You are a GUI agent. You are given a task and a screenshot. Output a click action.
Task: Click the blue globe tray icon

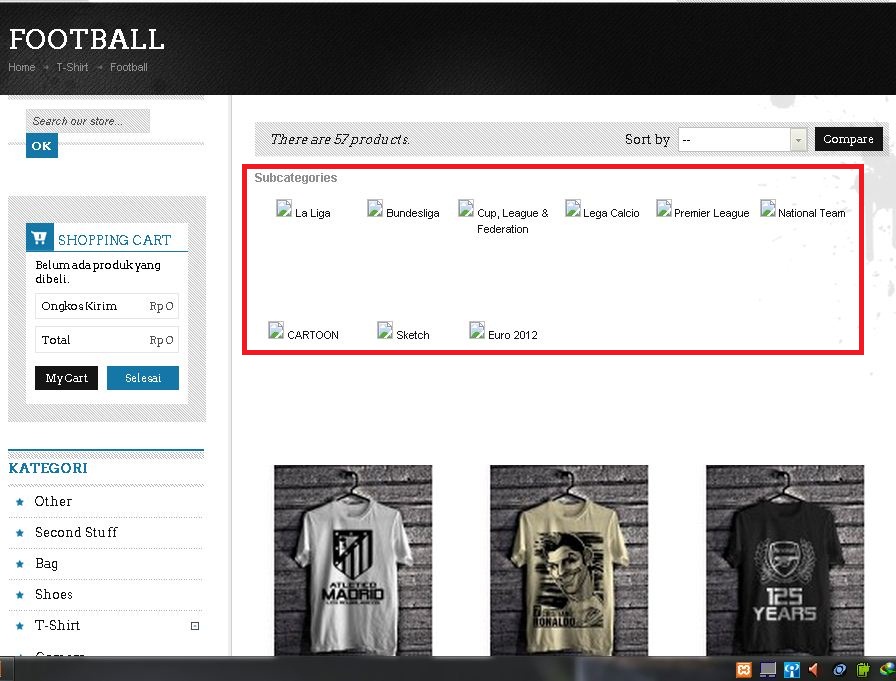pyautogui.click(x=839, y=670)
